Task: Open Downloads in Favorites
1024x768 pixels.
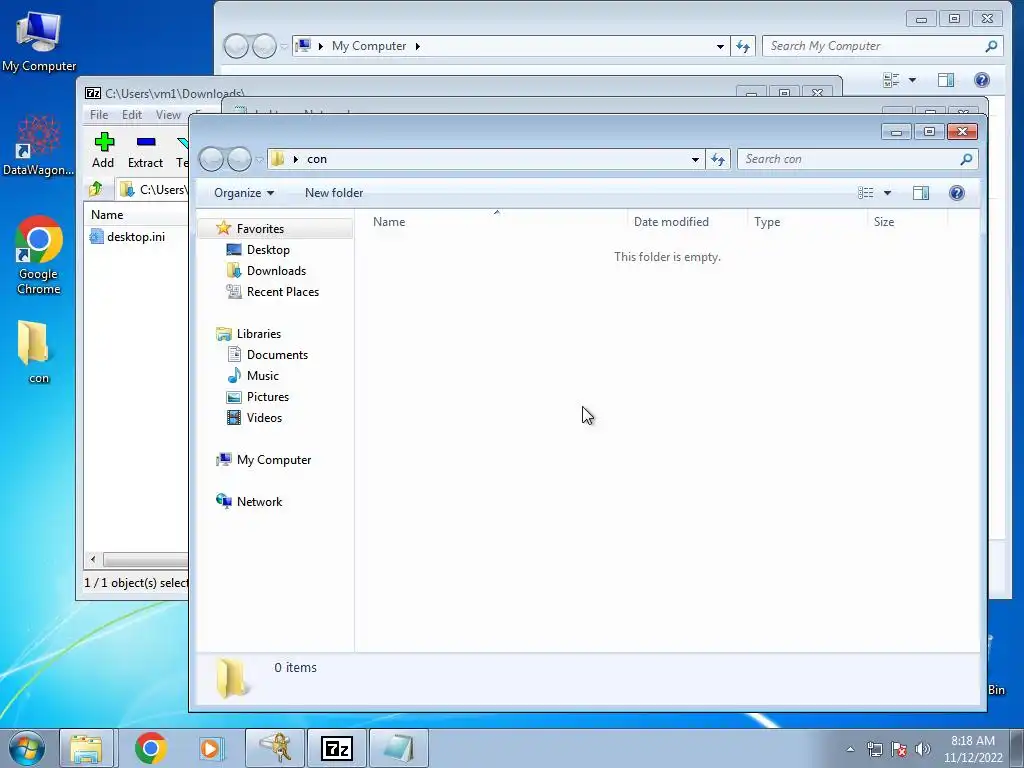Action: (x=266, y=270)
